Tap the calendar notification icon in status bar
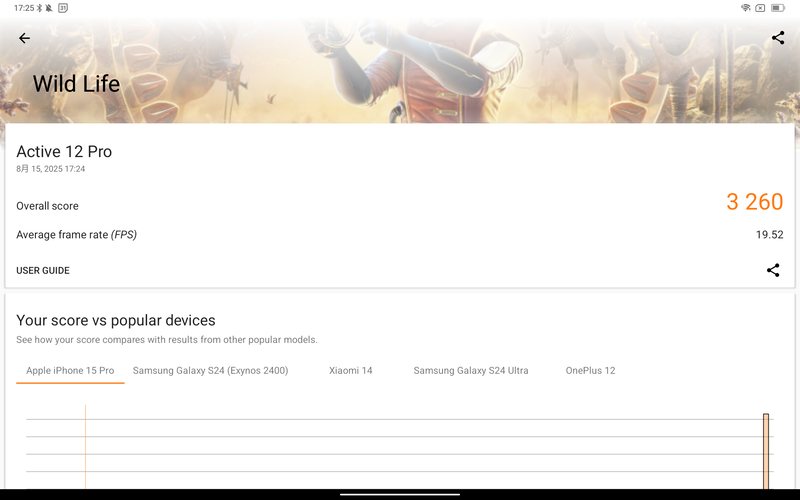The height and width of the screenshot is (500, 800). click(x=63, y=8)
